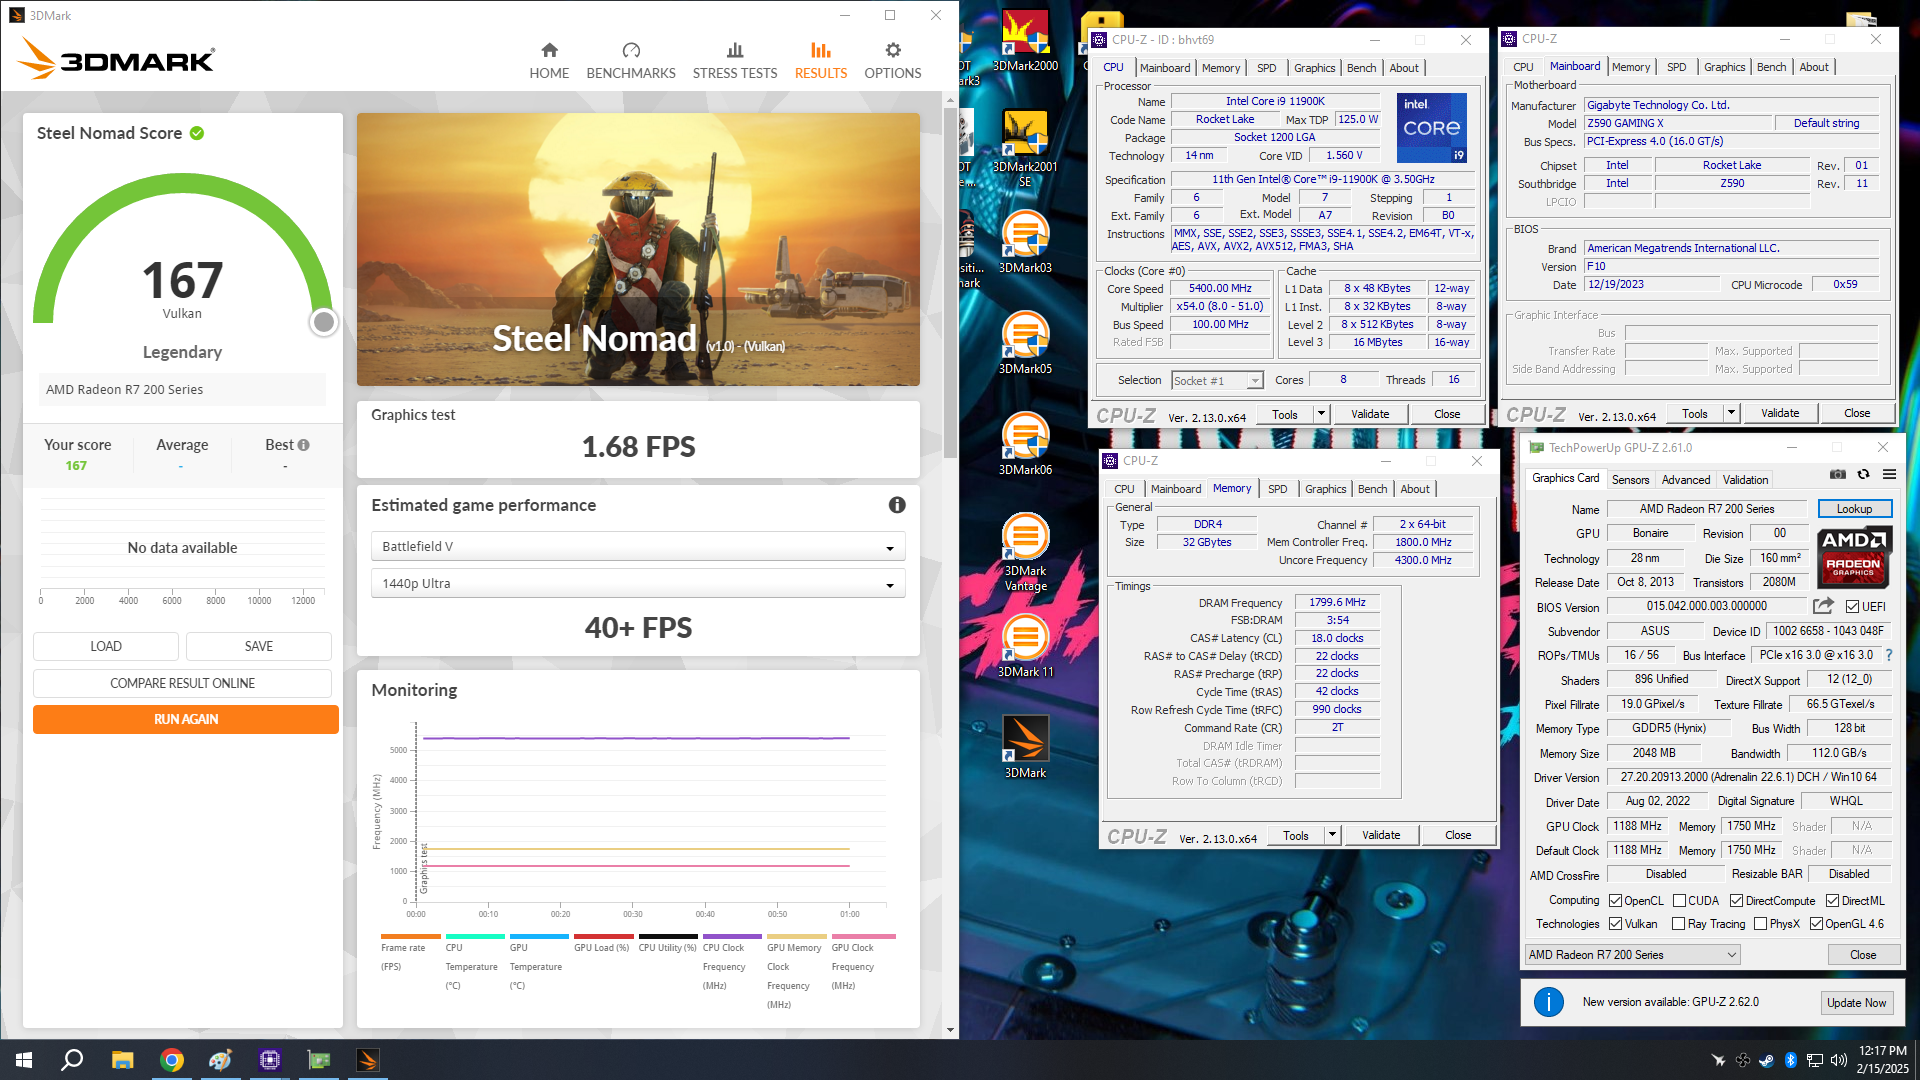
Task: Switch to Graphics tab in CPU-Z Memory window
Action: 1325,489
